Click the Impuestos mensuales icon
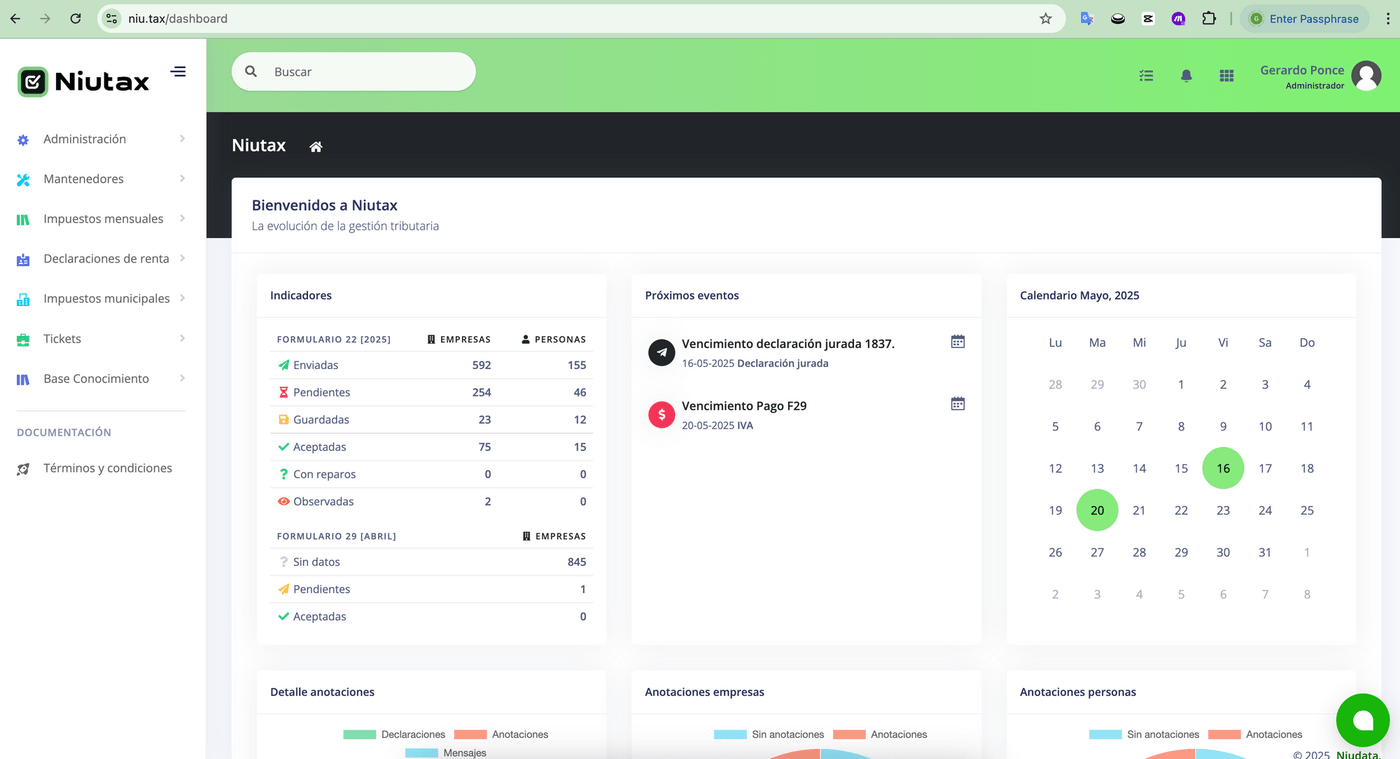 click(23, 220)
